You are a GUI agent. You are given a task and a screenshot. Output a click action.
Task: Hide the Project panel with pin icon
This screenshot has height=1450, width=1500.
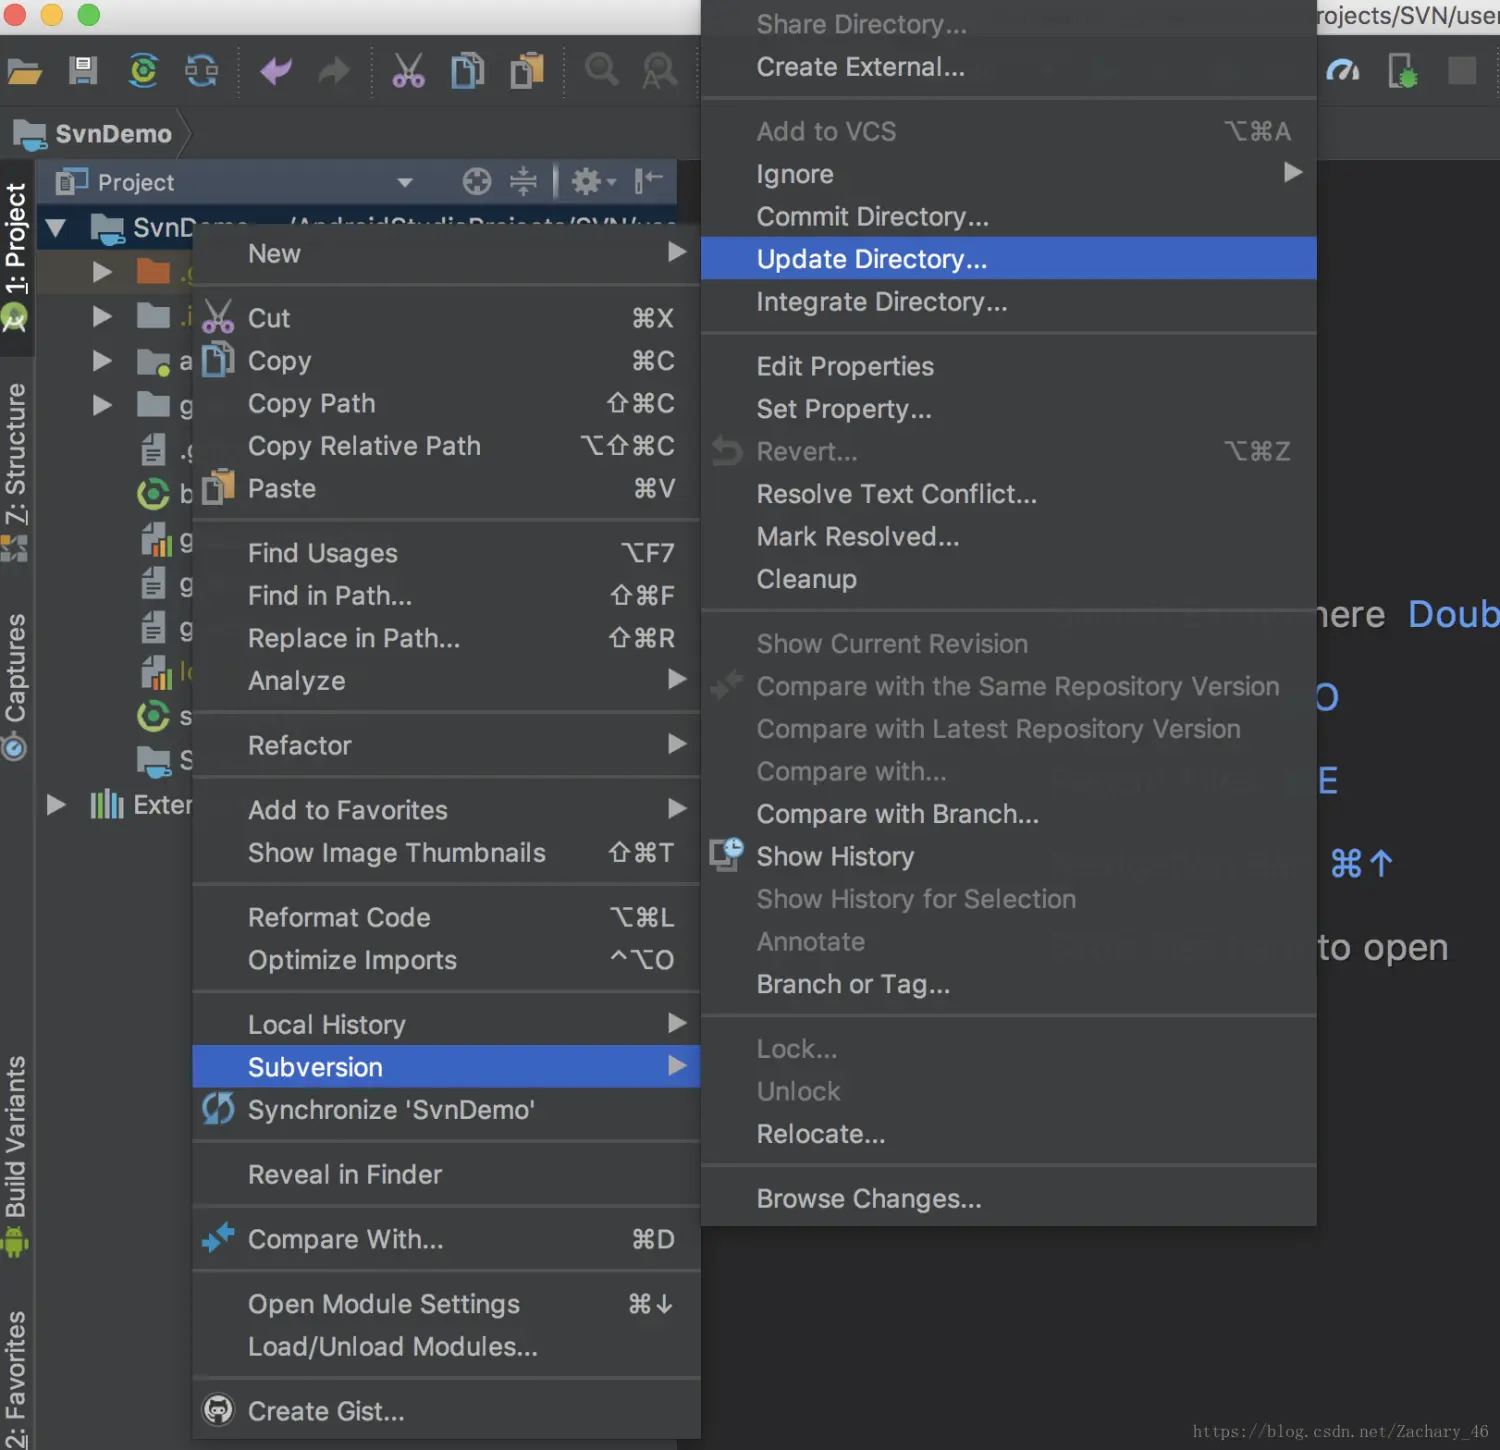point(648,181)
